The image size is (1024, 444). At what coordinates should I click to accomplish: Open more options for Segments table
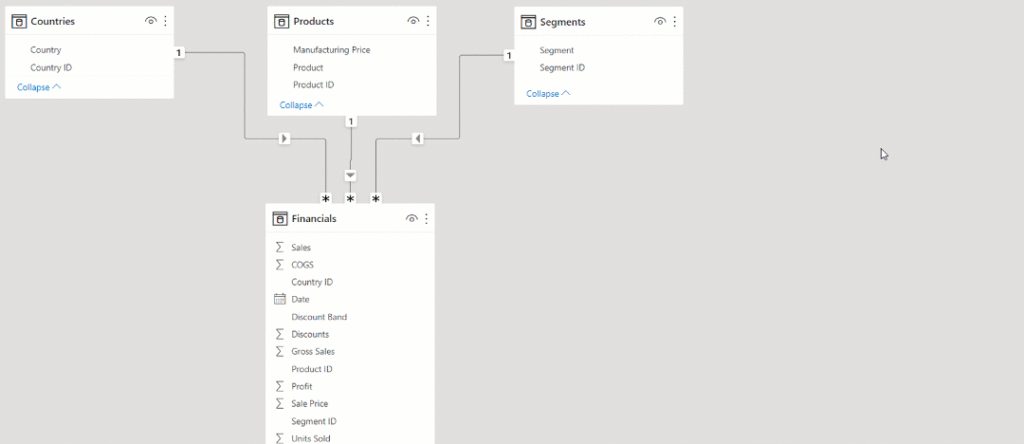pyautogui.click(x=674, y=21)
